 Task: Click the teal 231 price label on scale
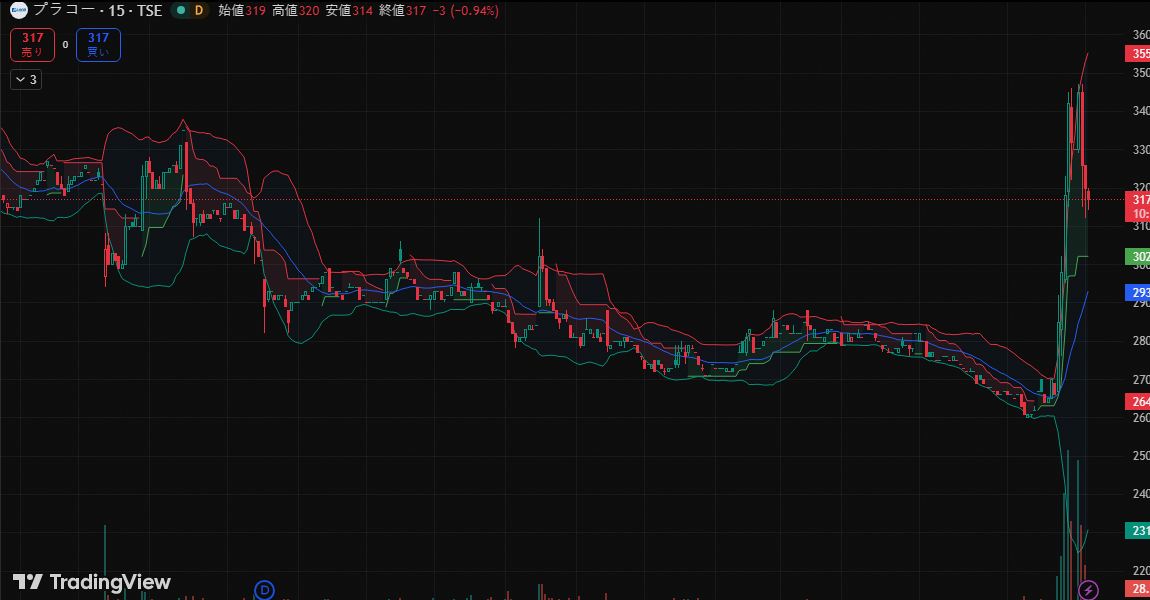coord(1138,530)
